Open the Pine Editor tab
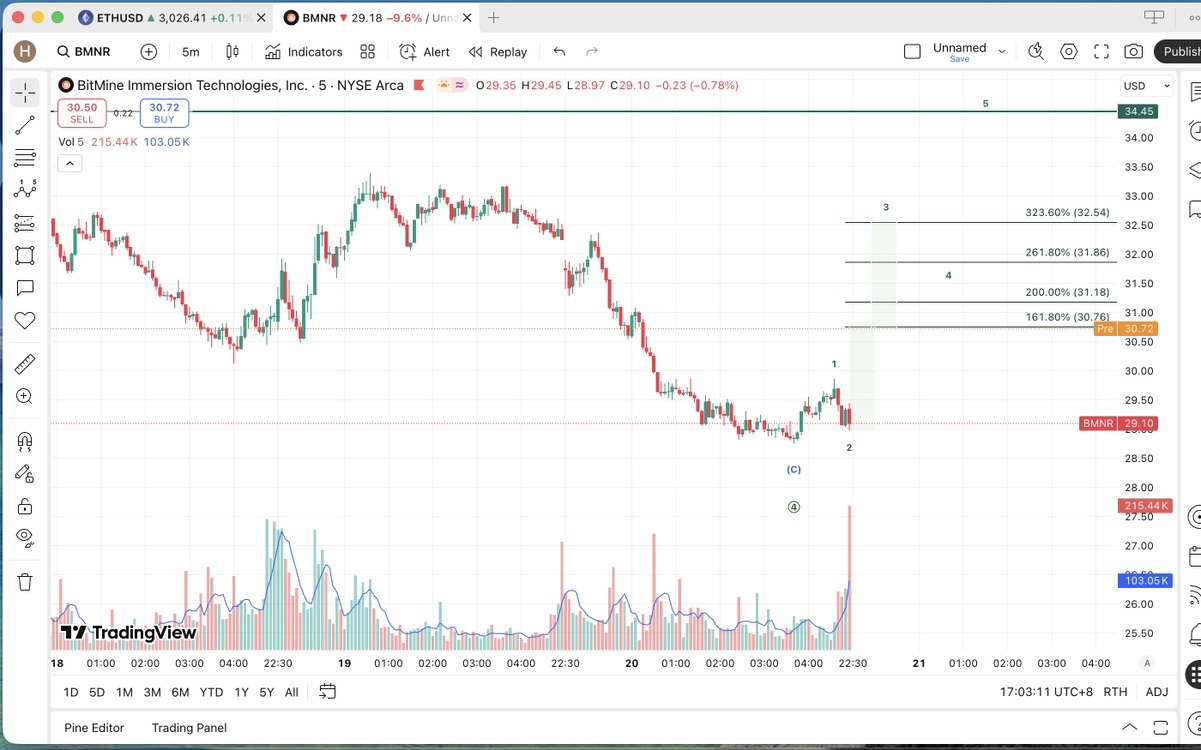 [x=94, y=728]
